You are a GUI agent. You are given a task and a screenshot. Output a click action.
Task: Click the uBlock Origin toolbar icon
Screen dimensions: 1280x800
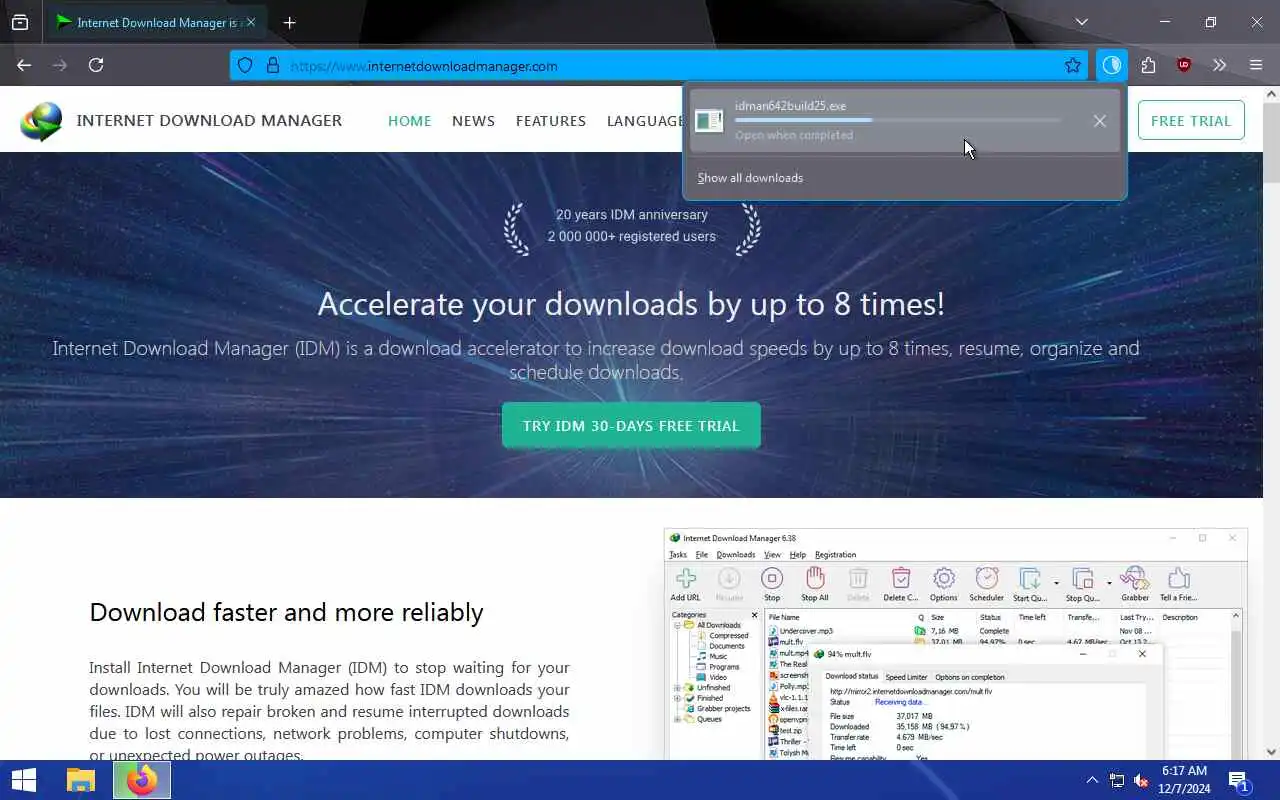[1184, 65]
